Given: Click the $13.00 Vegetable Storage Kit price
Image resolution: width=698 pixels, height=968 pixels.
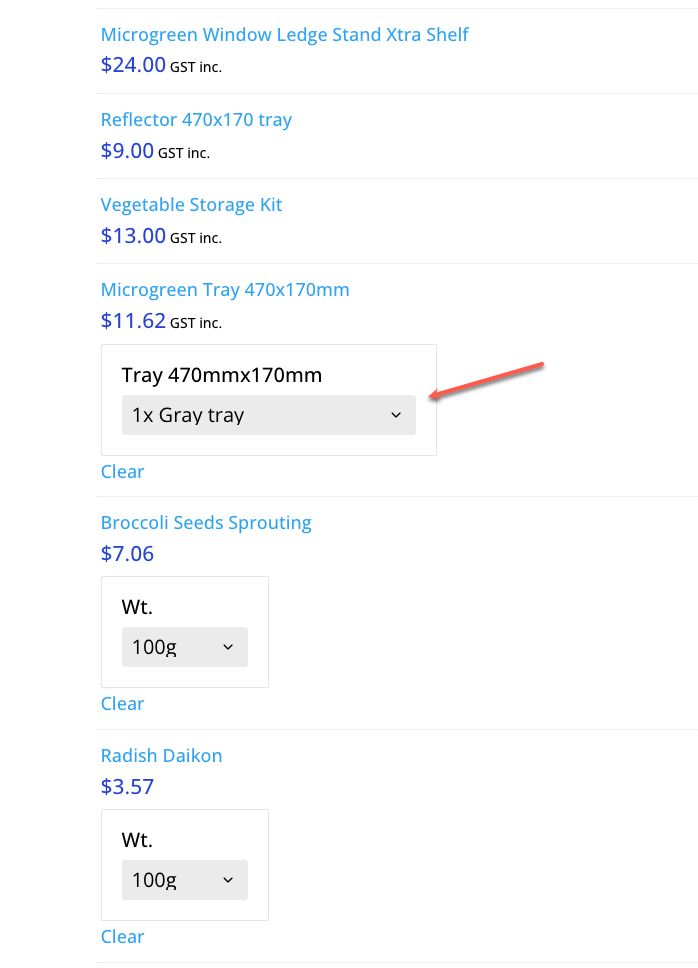Looking at the screenshot, I should pyautogui.click(x=133, y=236).
